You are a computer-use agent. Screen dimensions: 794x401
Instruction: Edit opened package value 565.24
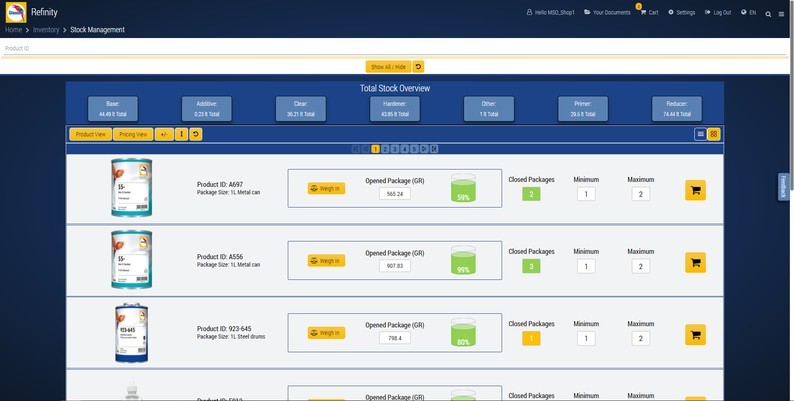(395, 193)
